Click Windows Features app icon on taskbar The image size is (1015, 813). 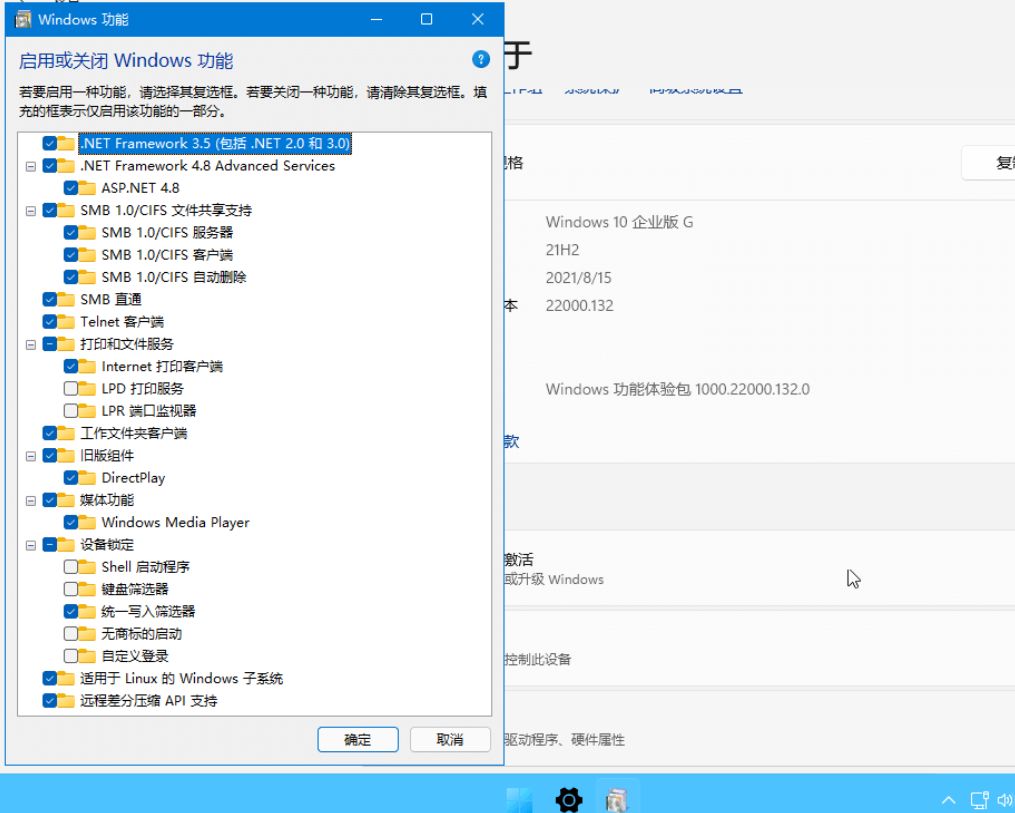point(617,800)
